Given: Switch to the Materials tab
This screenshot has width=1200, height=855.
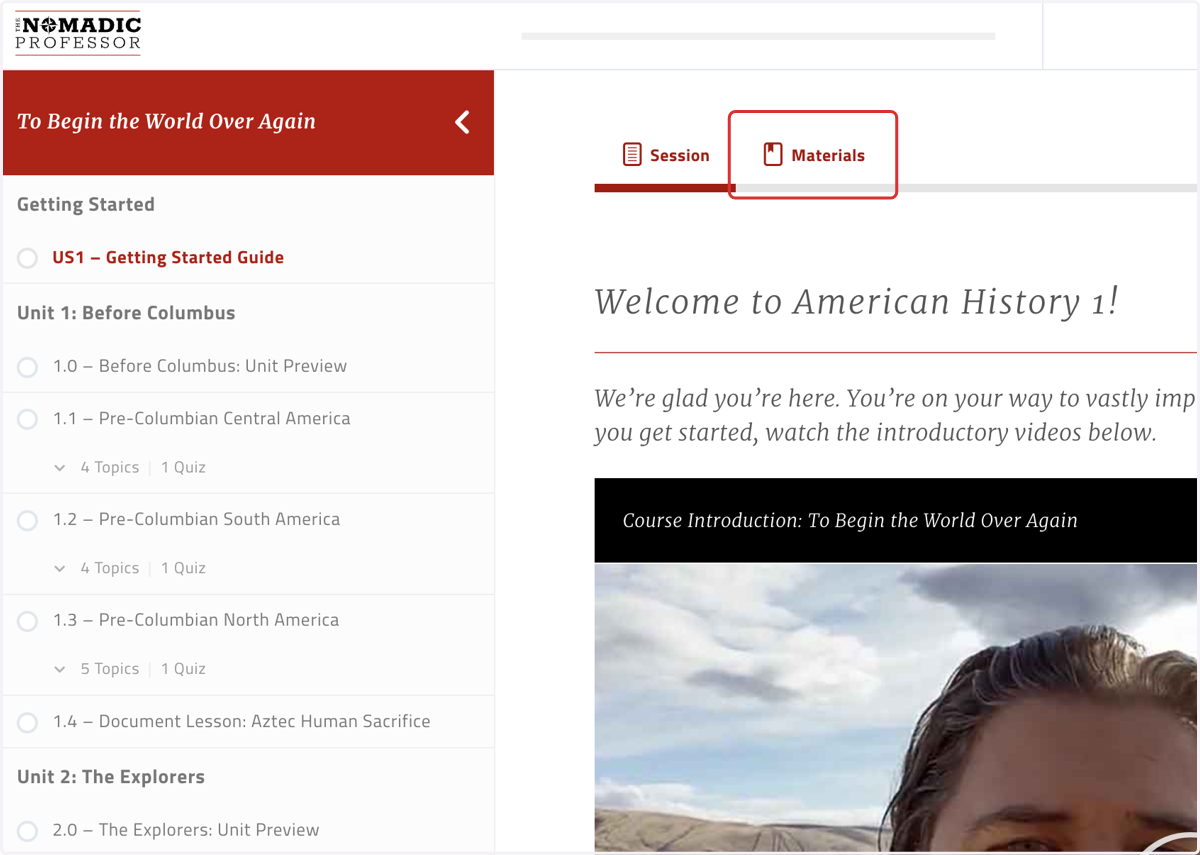Looking at the screenshot, I should pos(814,155).
